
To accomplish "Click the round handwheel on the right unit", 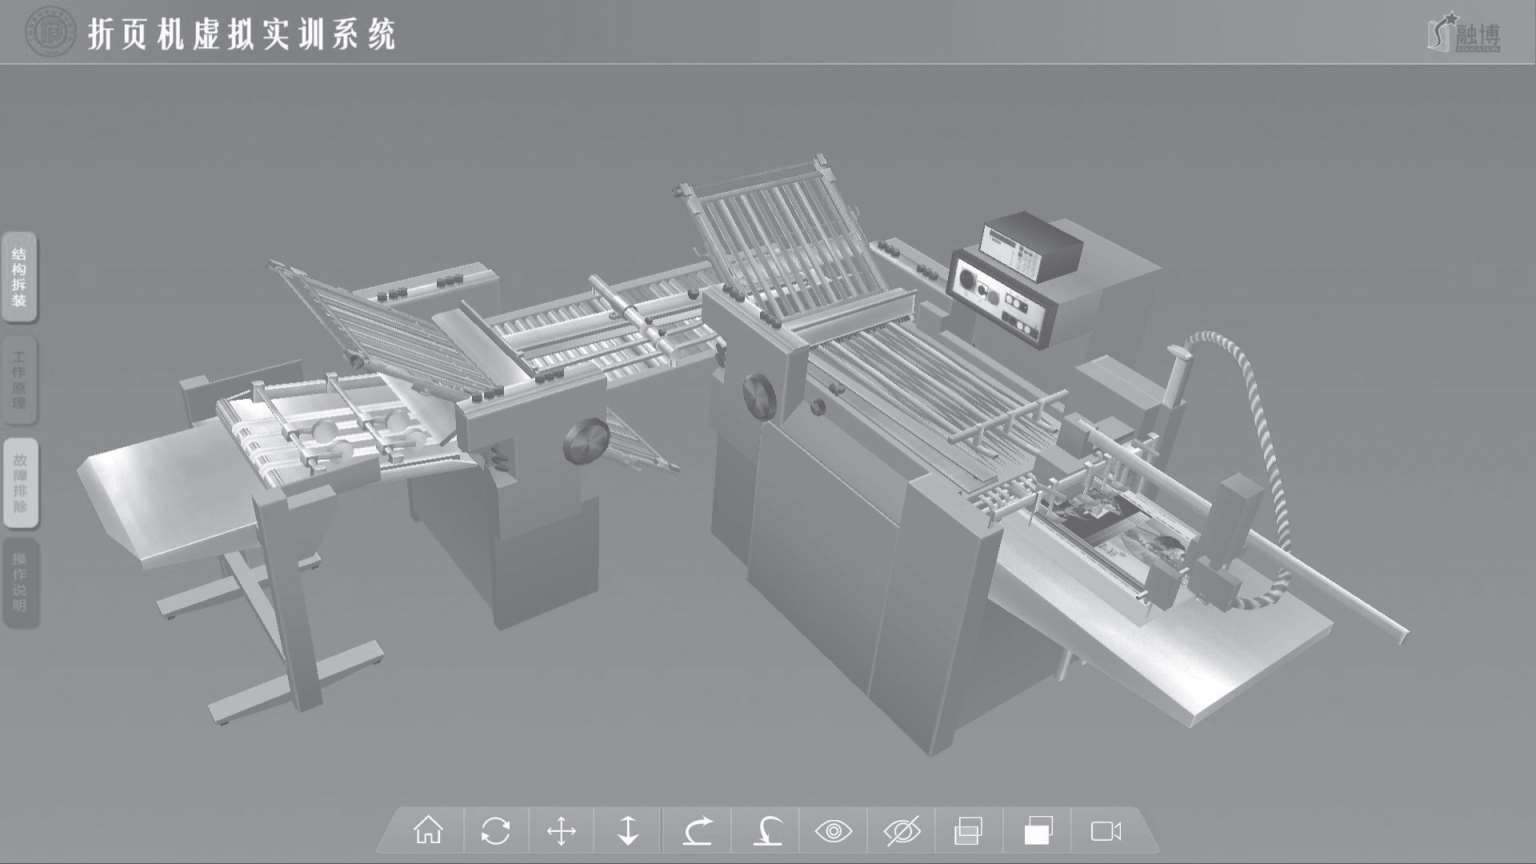I will pyautogui.click(x=759, y=396).
